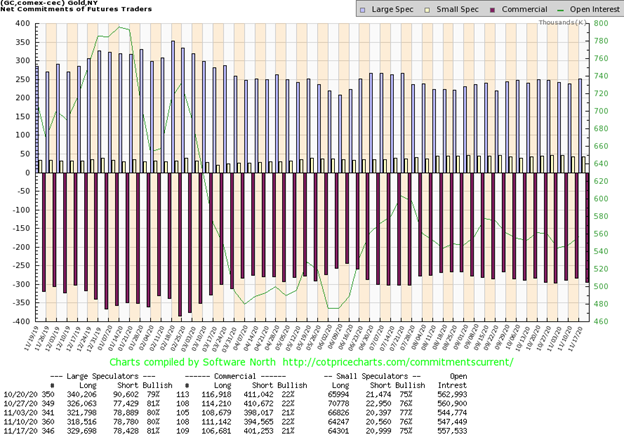
Task: Click the large spec long value 329,698
Action: click(82, 431)
